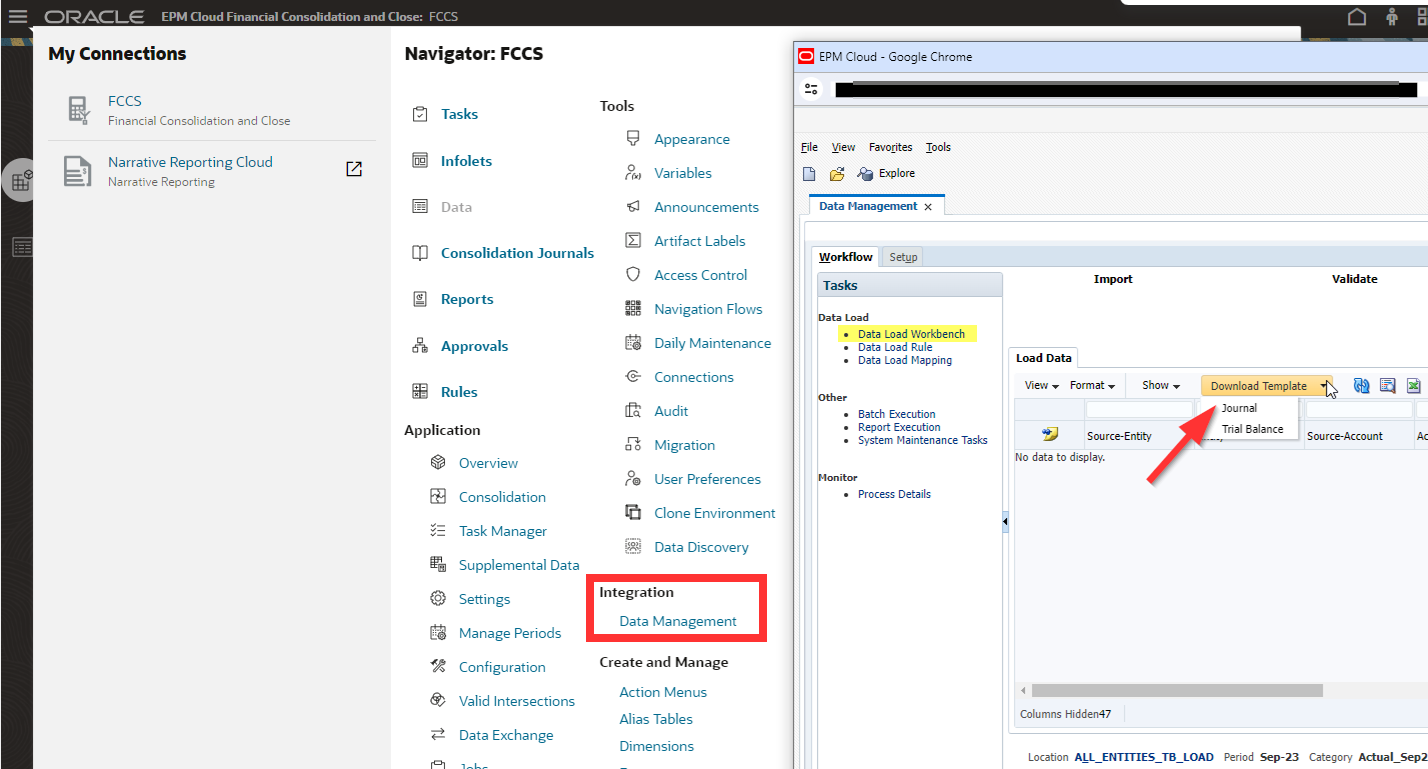1428x769 pixels.
Task: Open the System Maintenance Tasks link
Action: pos(922,440)
